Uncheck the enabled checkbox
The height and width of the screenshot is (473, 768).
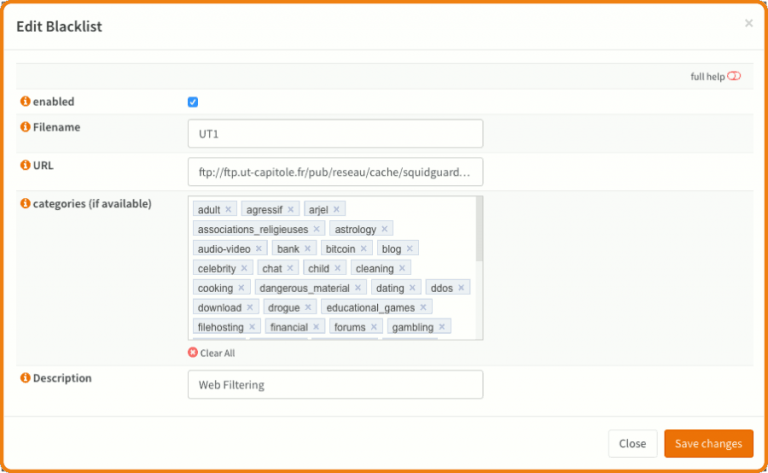pyautogui.click(x=193, y=102)
